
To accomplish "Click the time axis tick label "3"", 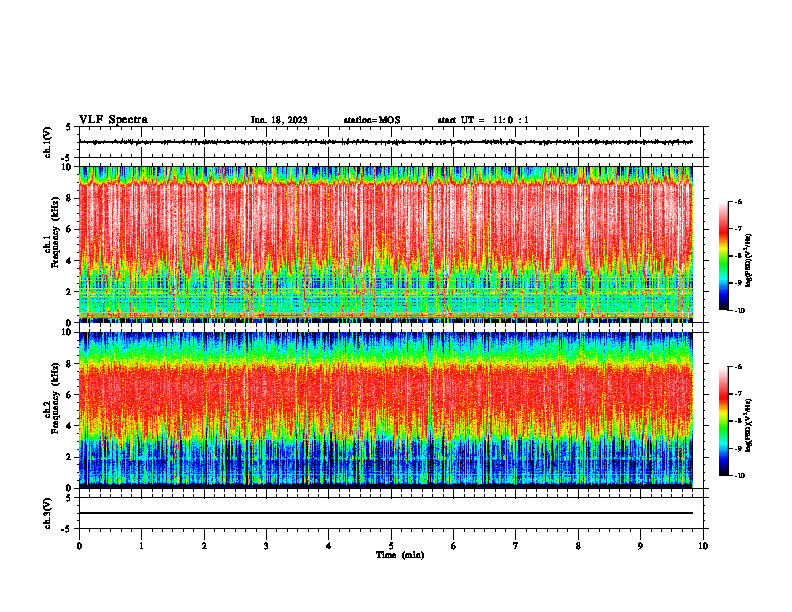I will [x=266, y=546].
